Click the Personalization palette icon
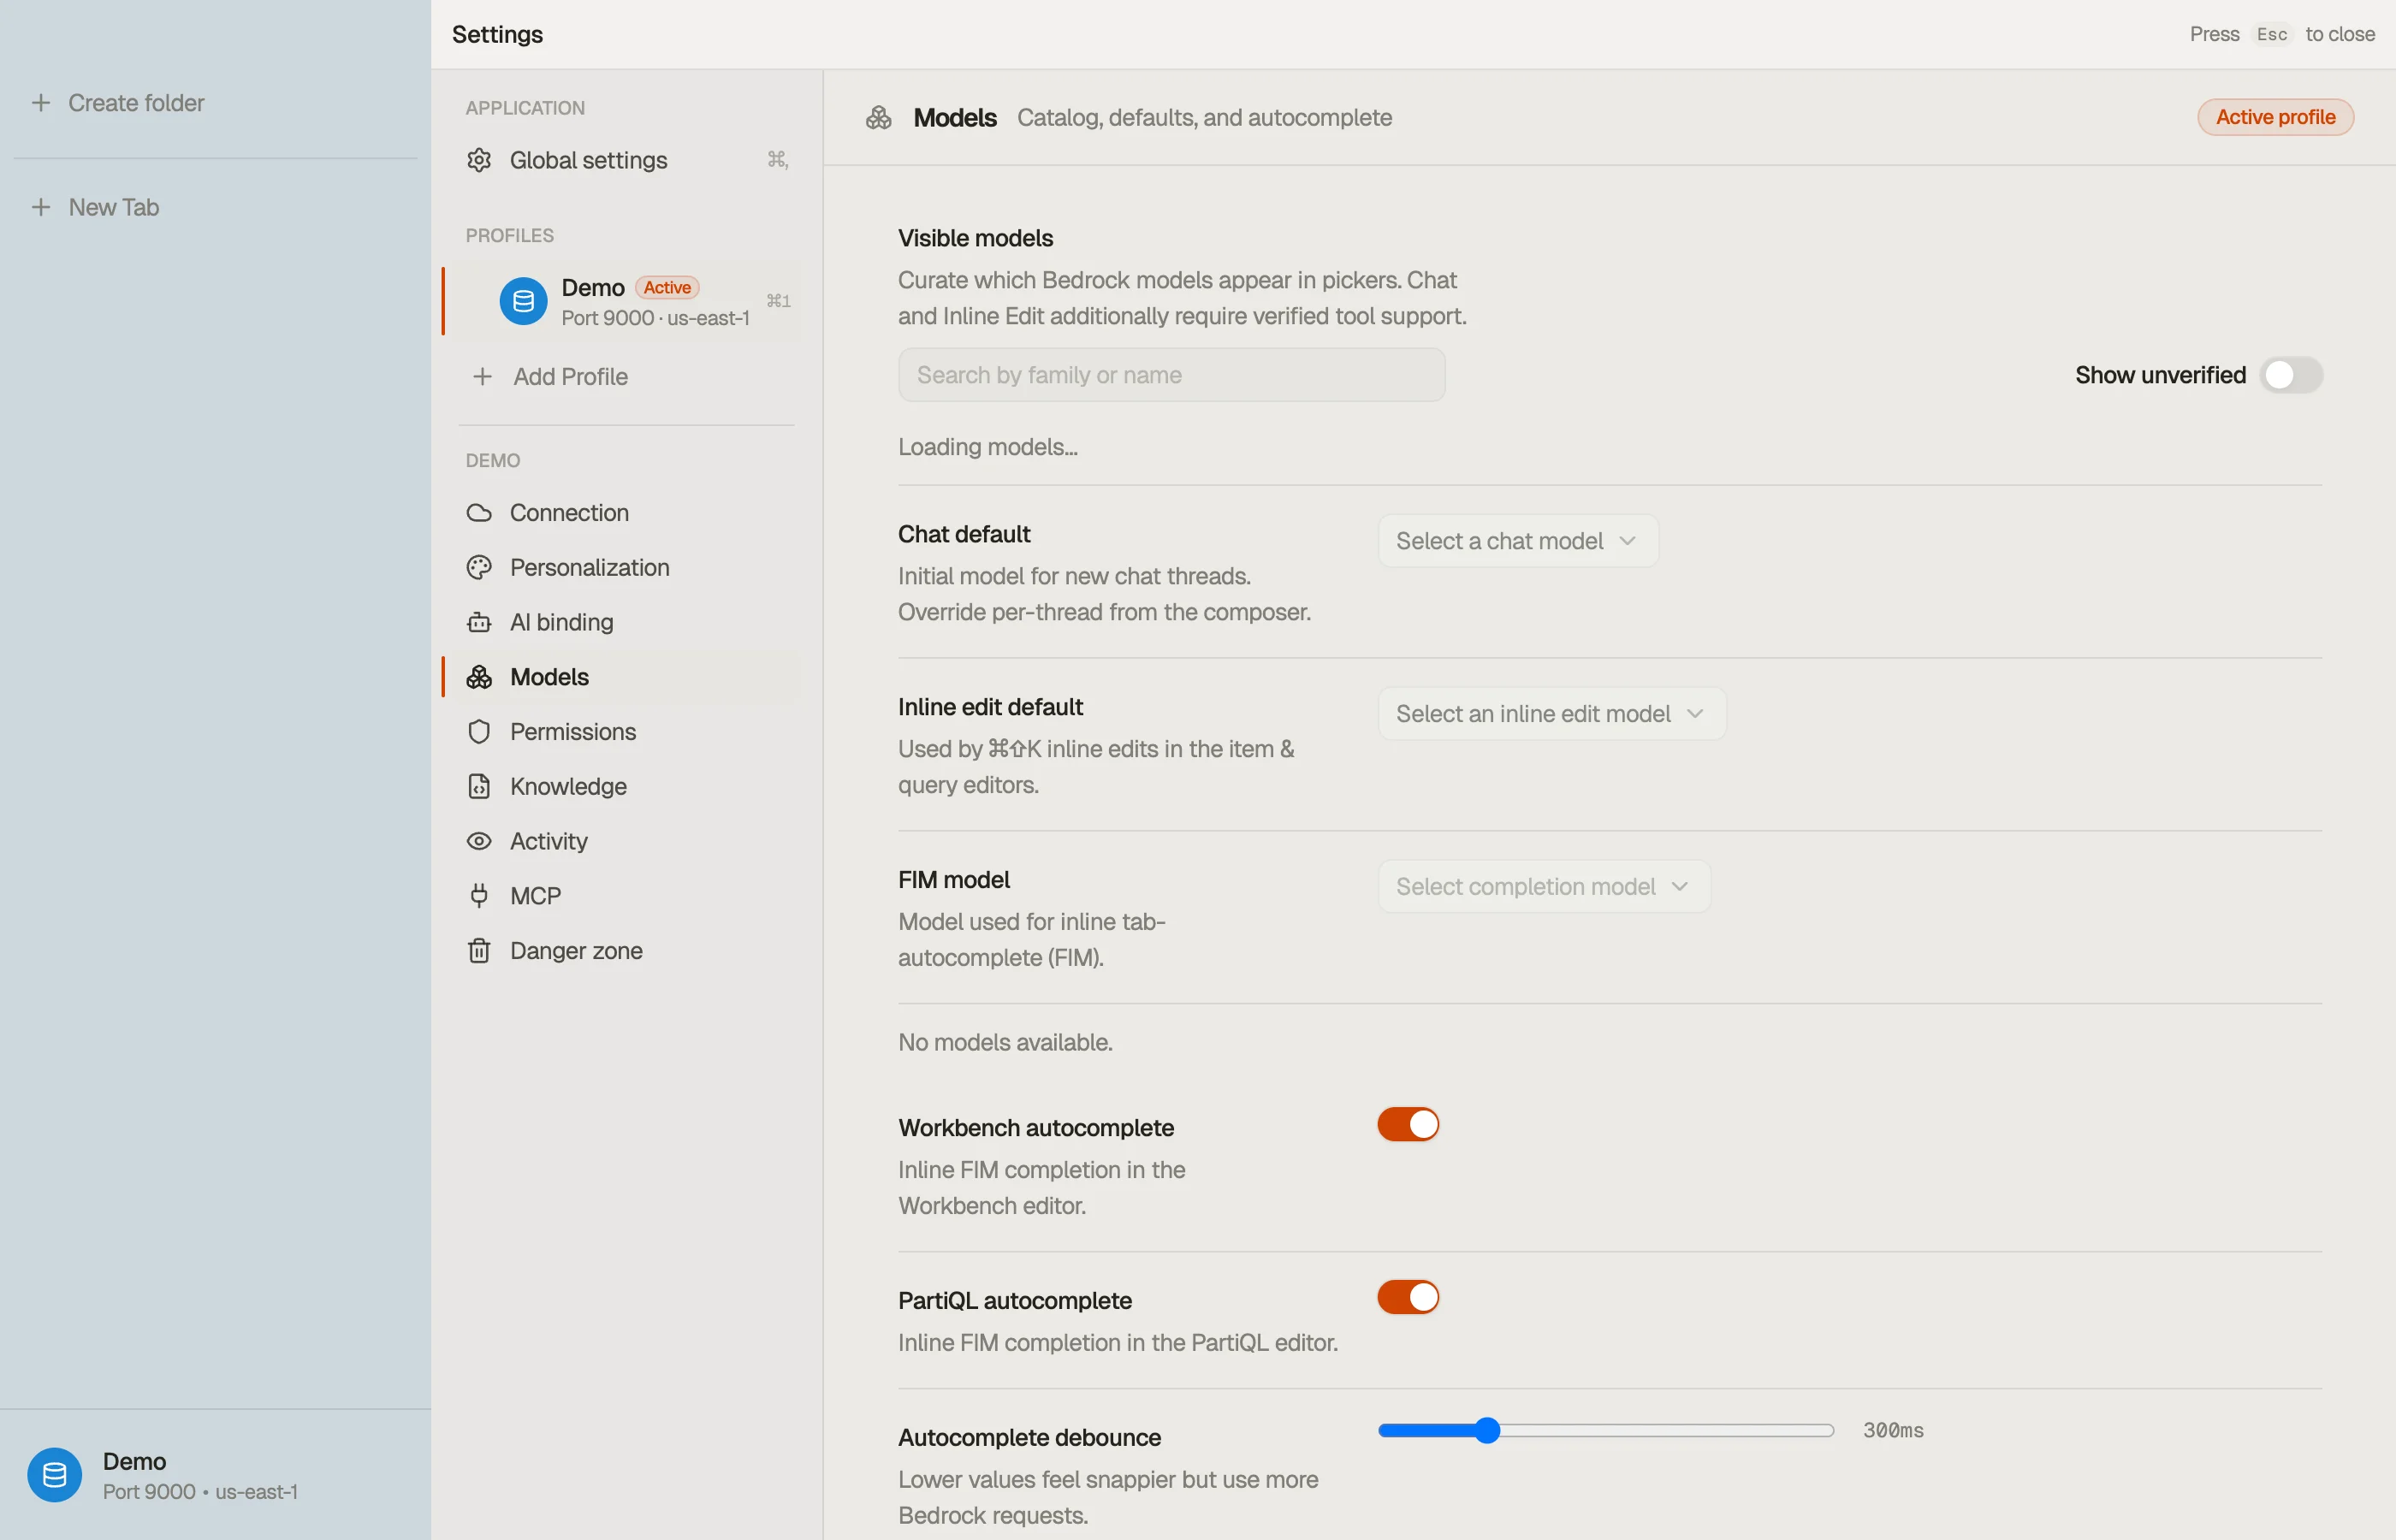The width and height of the screenshot is (2396, 1540). (479, 567)
